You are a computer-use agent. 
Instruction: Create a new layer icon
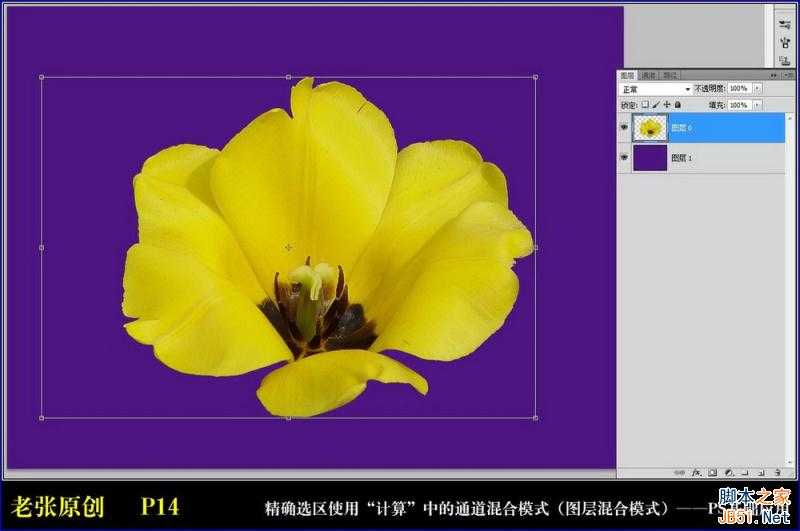(x=761, y=473)
